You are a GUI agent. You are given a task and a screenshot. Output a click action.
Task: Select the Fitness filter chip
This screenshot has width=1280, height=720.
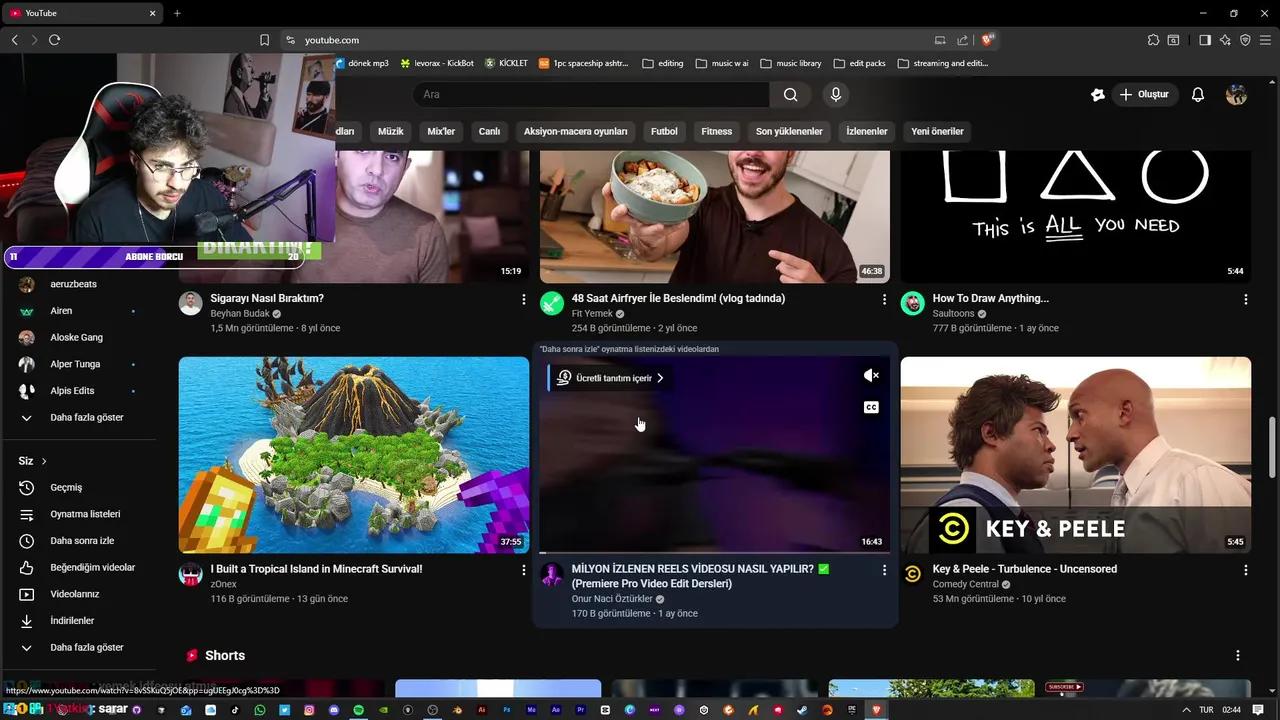click(x=716, y=131)
